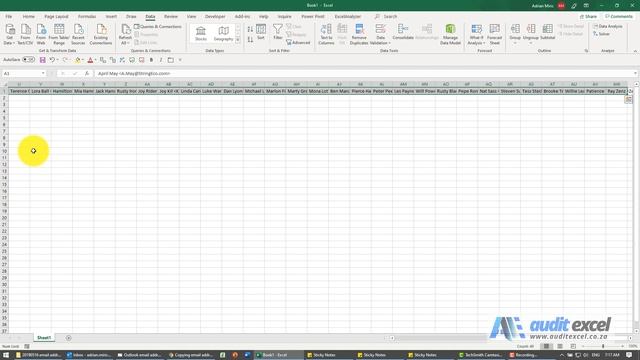Open the File tab
This screenshot has height=360, width=640.
[x=9, y=17]
